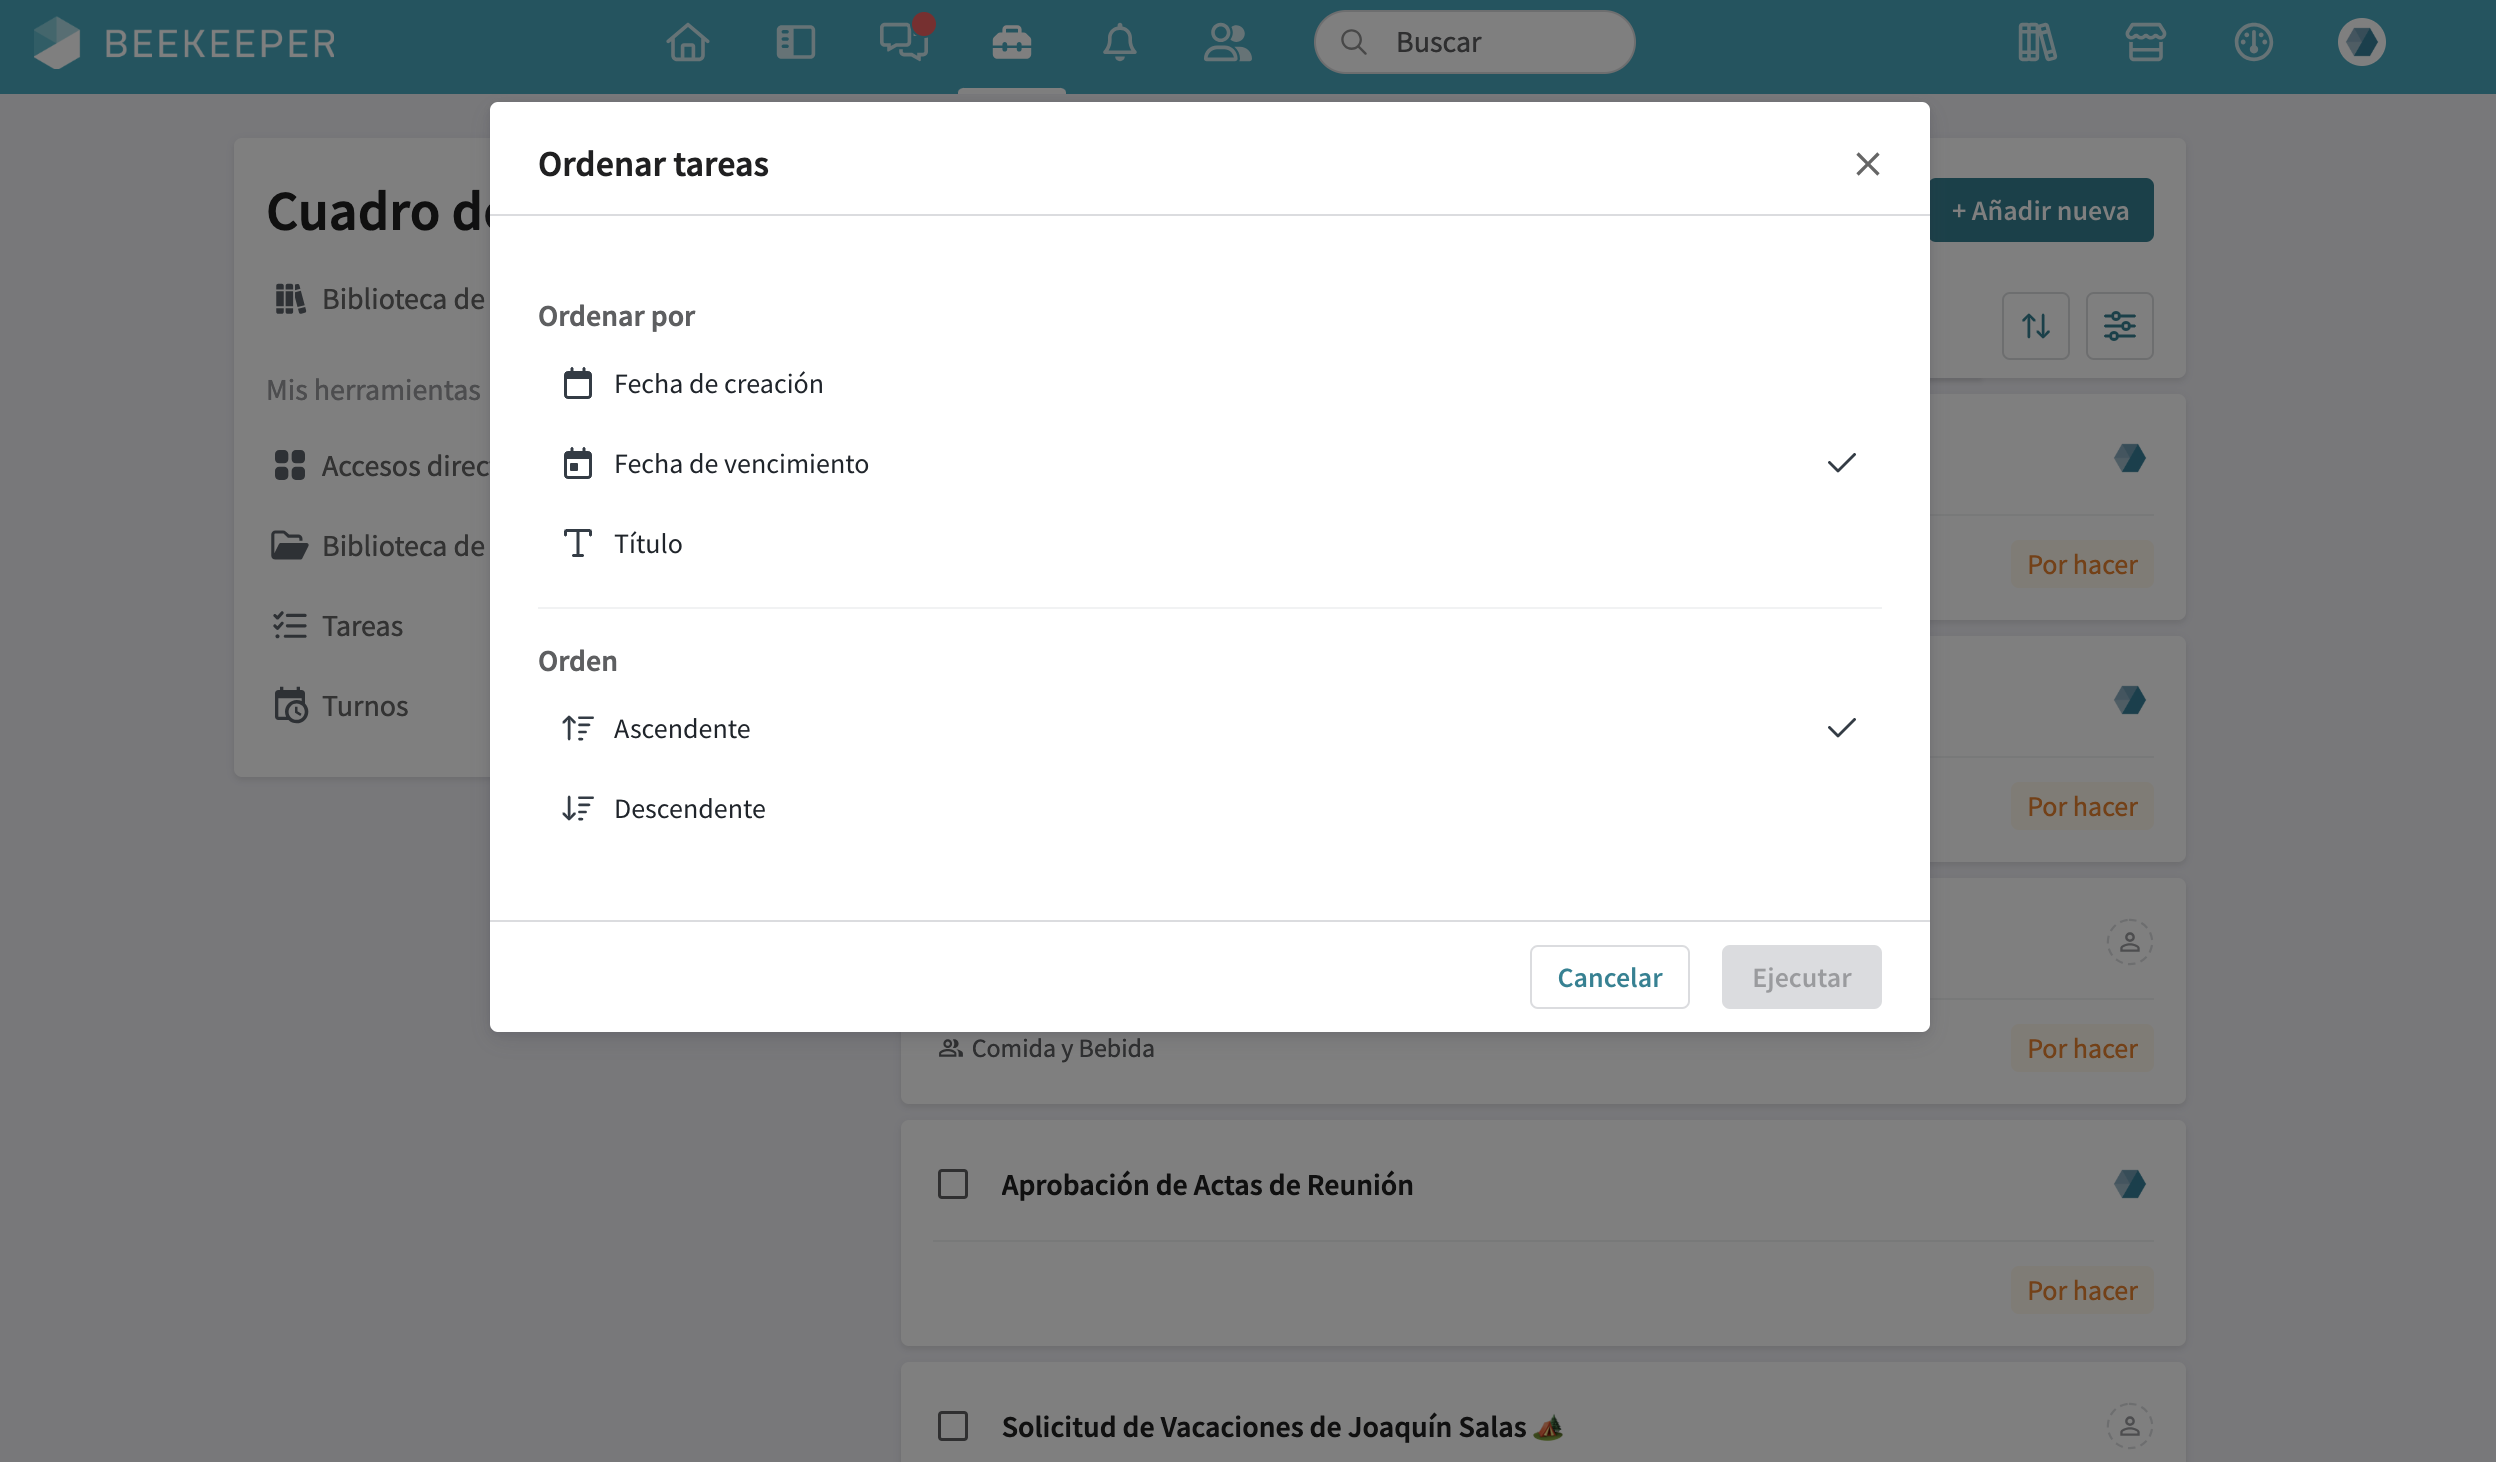This screenshot has width=2496, height=1462.
Task: Open Tareas in the sidebar
Action: coord(337,626)
